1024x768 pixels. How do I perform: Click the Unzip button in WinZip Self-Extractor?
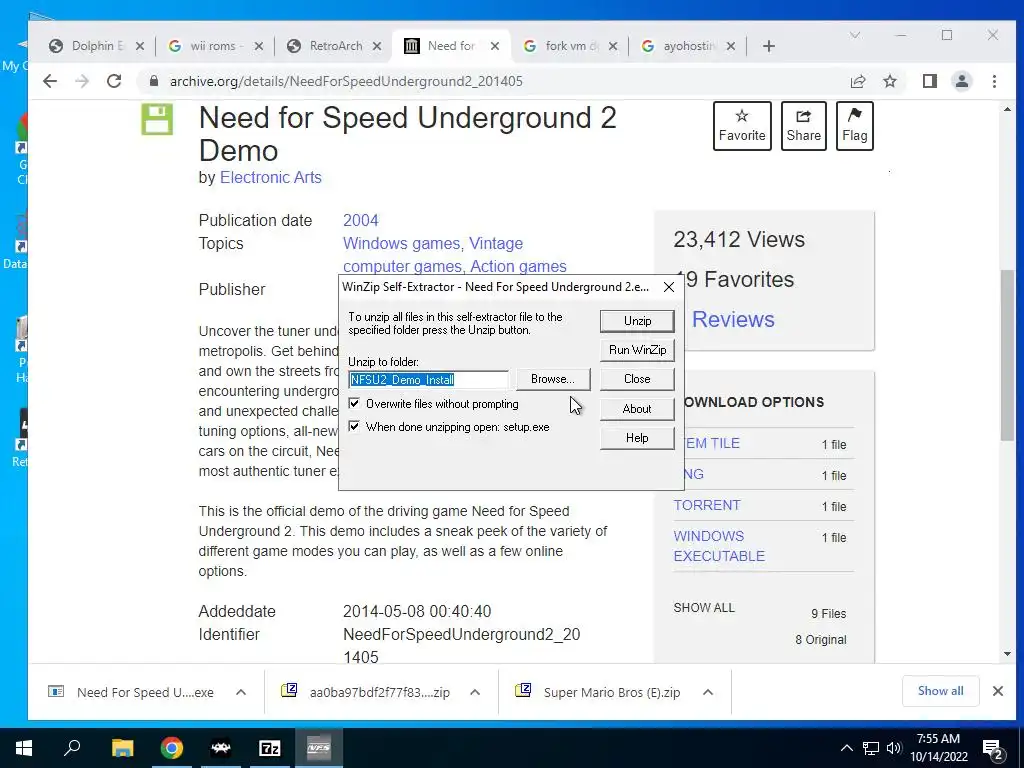637,321
